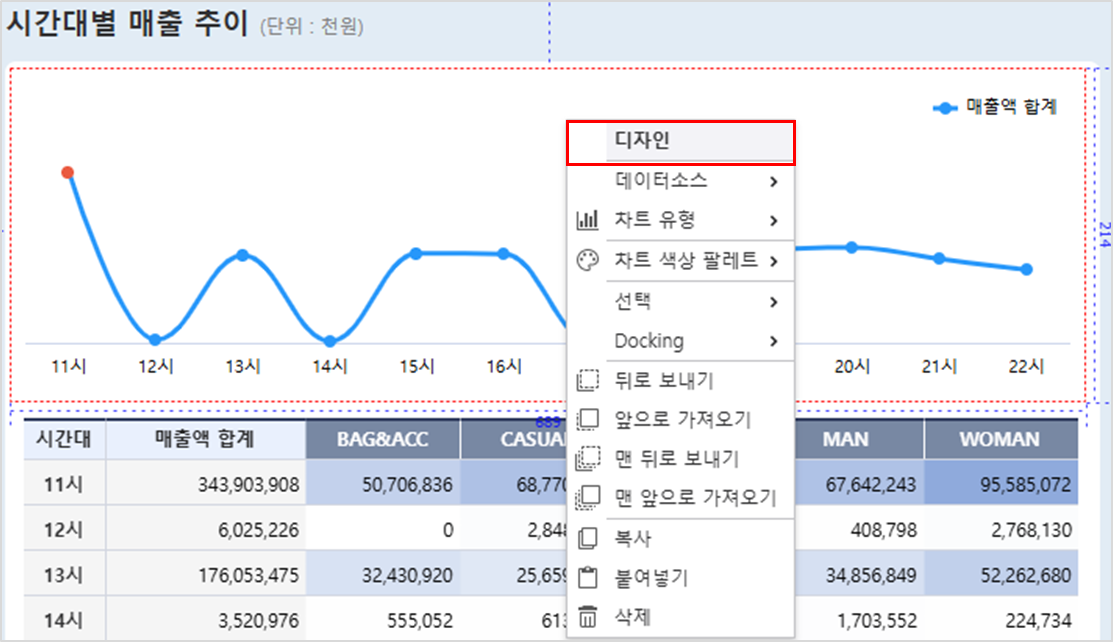Expand the Docking submenu arrow

point(774,341)
